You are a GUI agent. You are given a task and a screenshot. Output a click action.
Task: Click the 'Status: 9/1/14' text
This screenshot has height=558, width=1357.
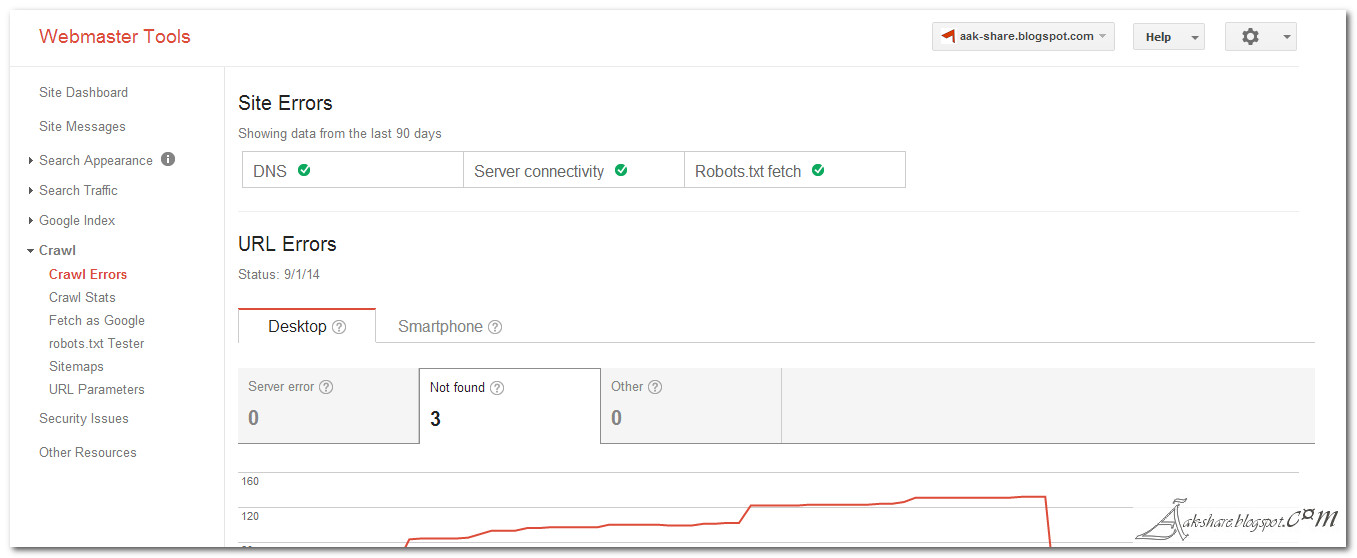(x=279, y=274)
